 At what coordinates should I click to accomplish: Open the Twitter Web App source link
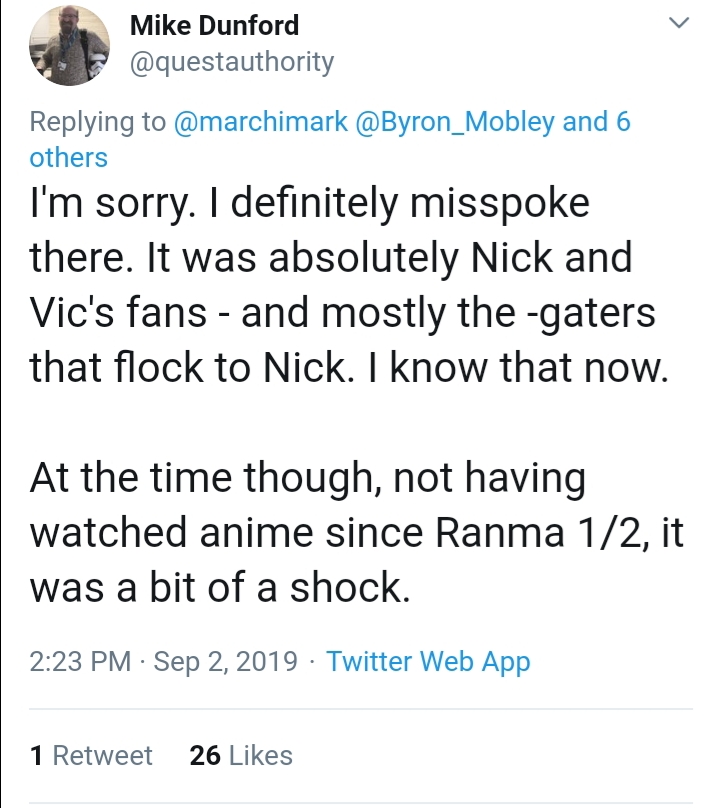coord(428,662)
